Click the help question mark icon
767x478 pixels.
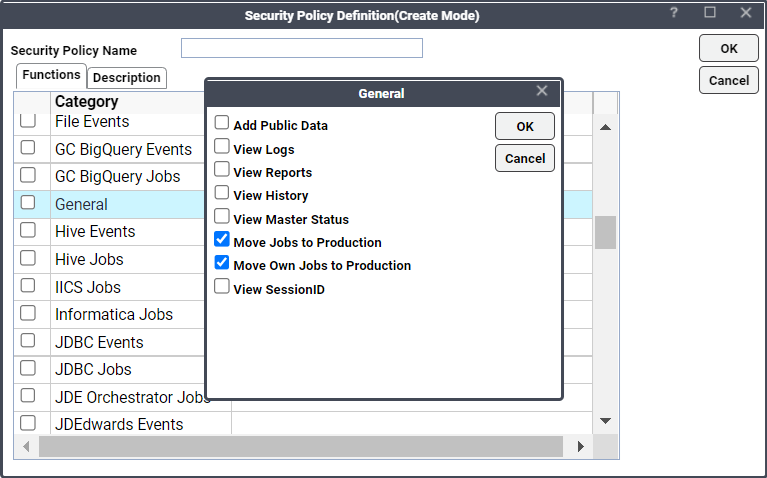(x=674, y=13)
